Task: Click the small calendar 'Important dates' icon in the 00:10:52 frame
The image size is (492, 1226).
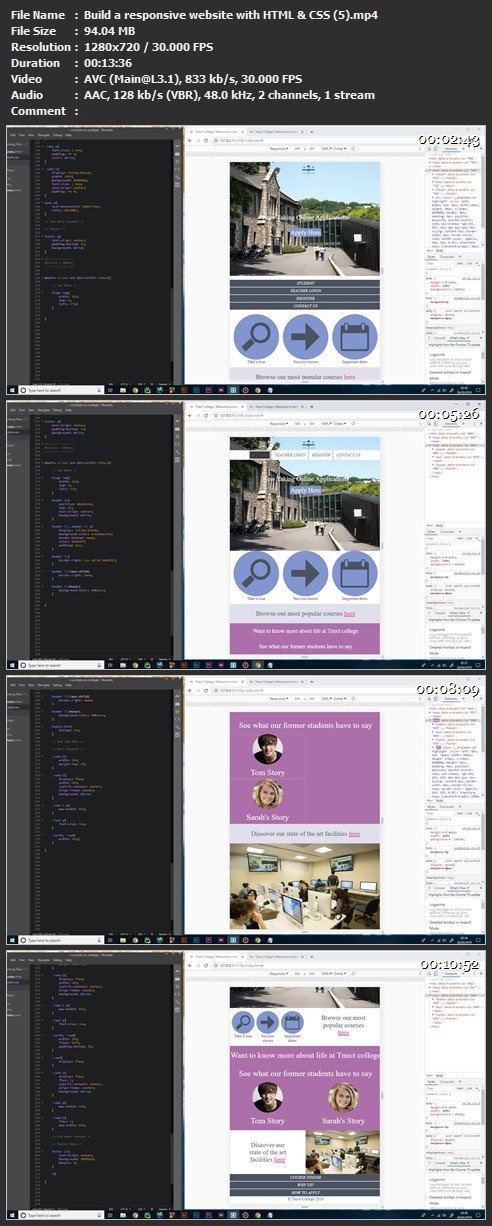Action: tap(292, 1022)
